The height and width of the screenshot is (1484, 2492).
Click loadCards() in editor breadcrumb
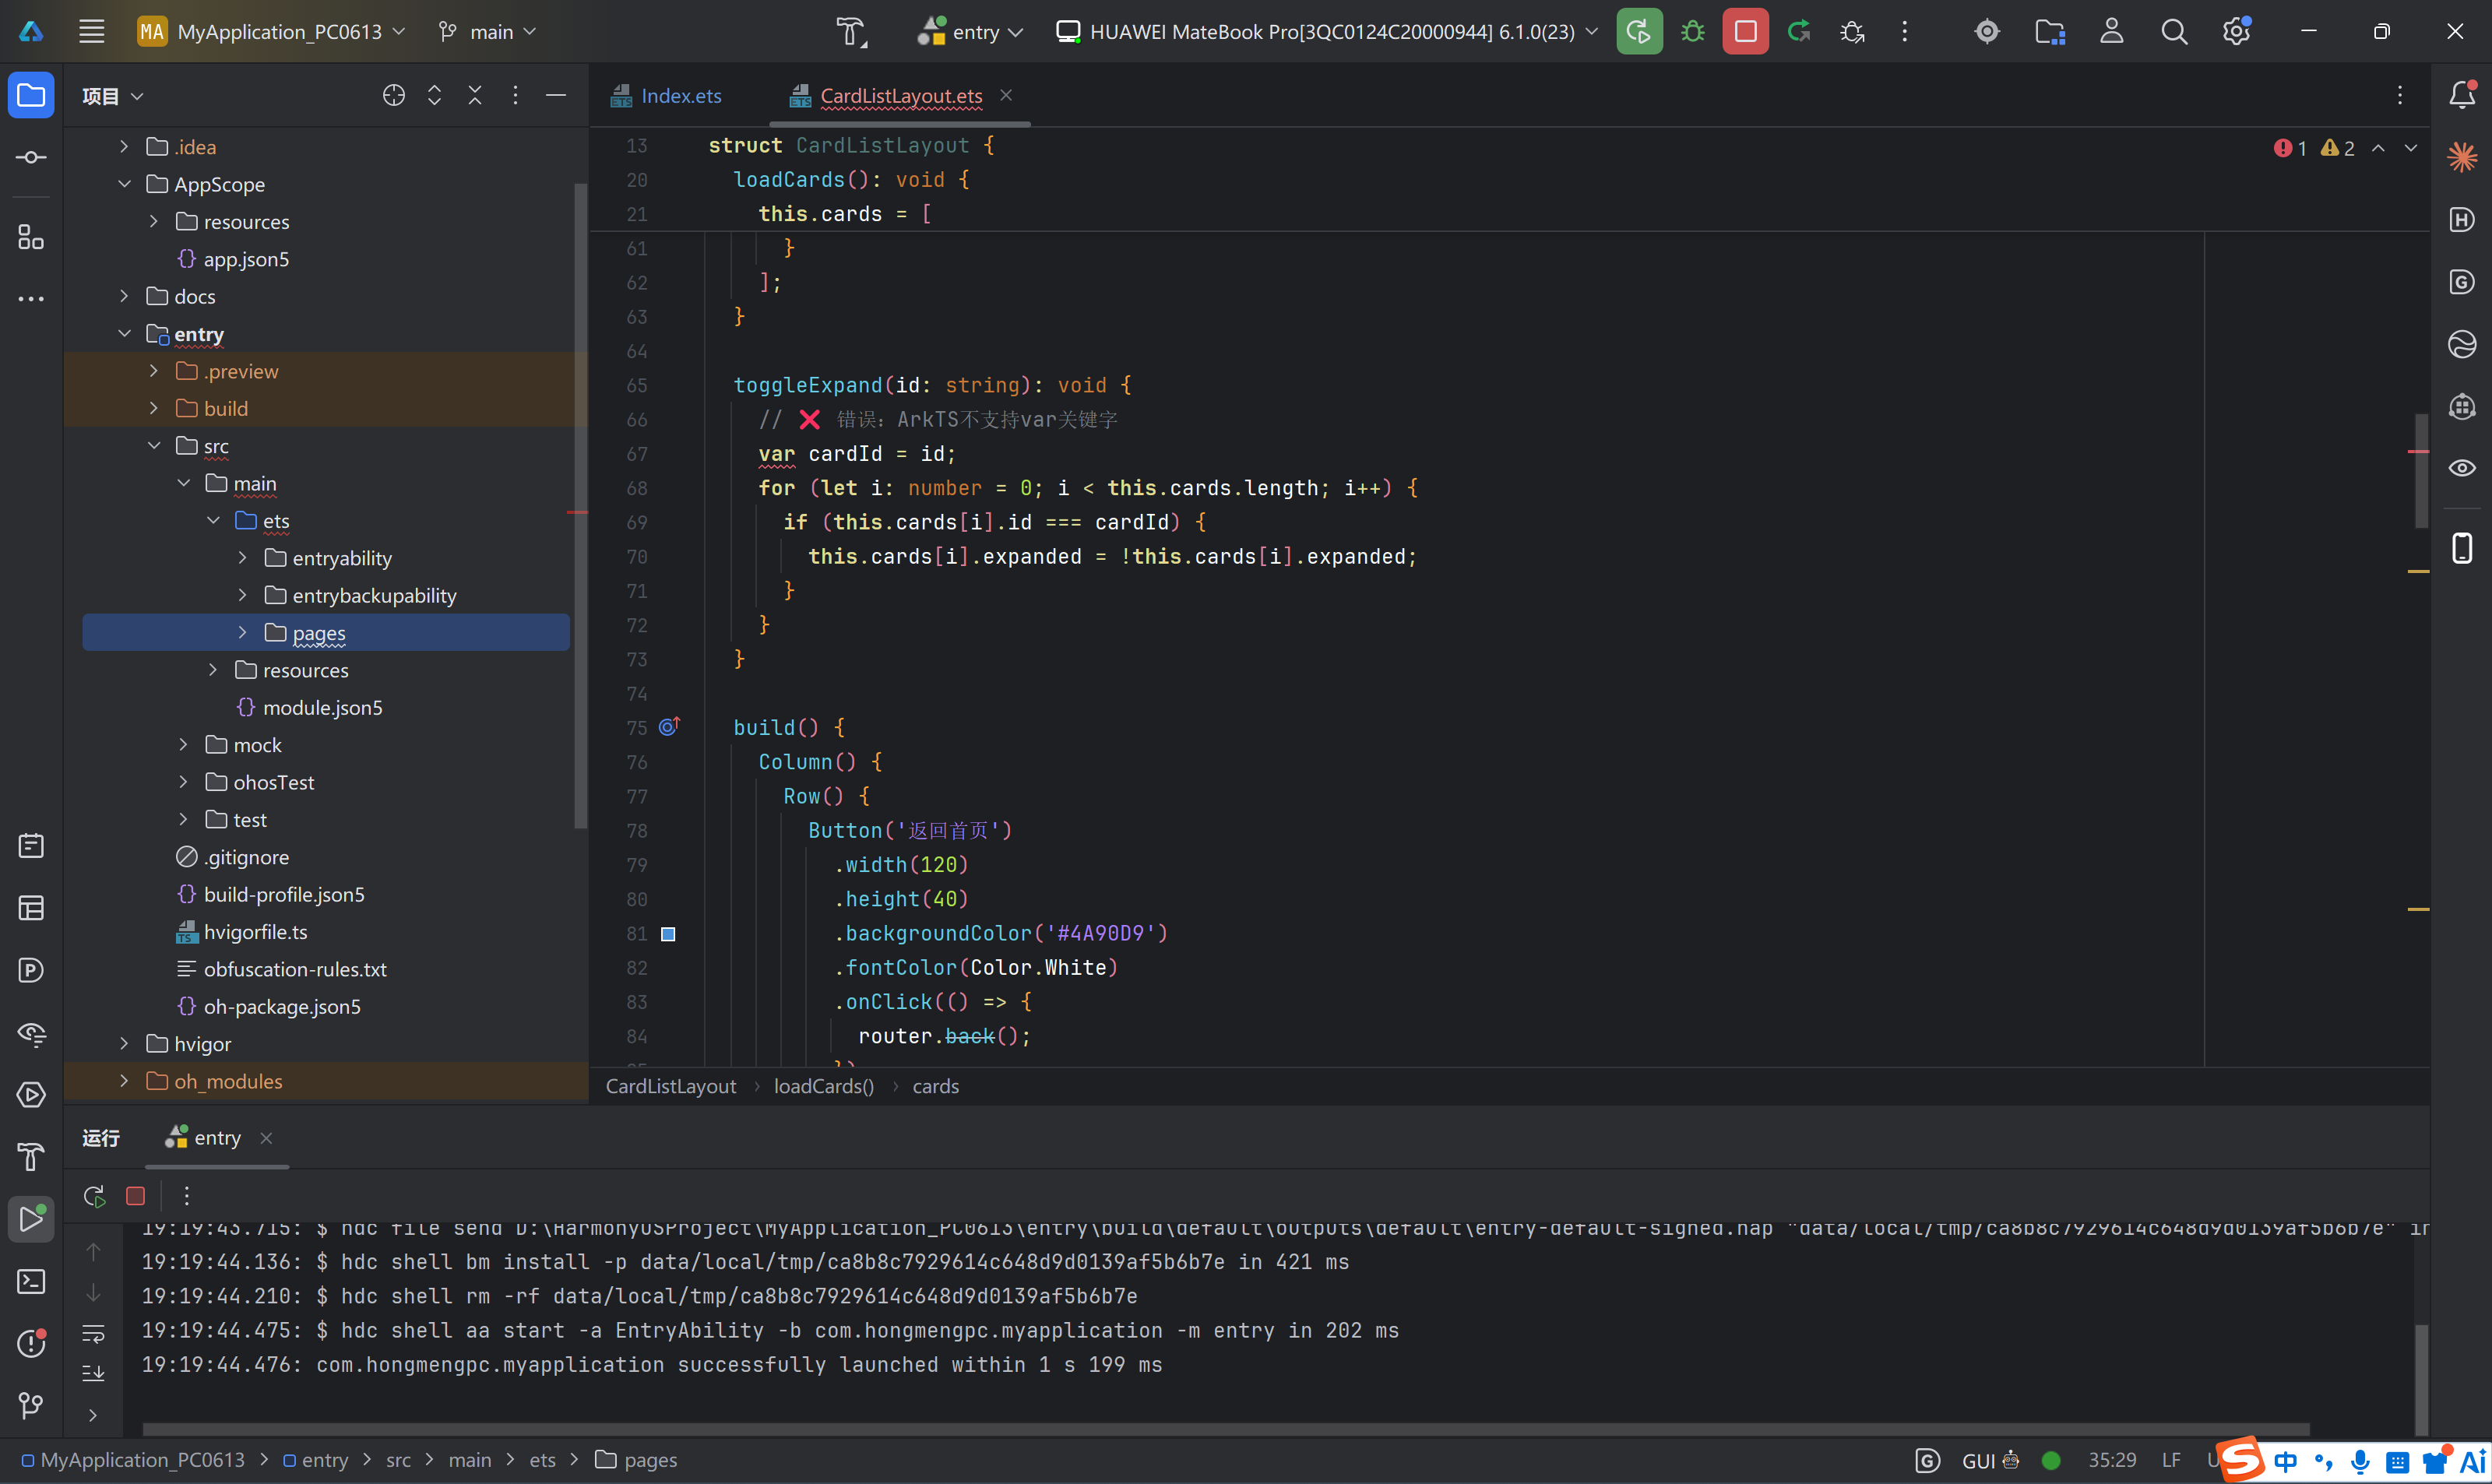point(824,1086)
